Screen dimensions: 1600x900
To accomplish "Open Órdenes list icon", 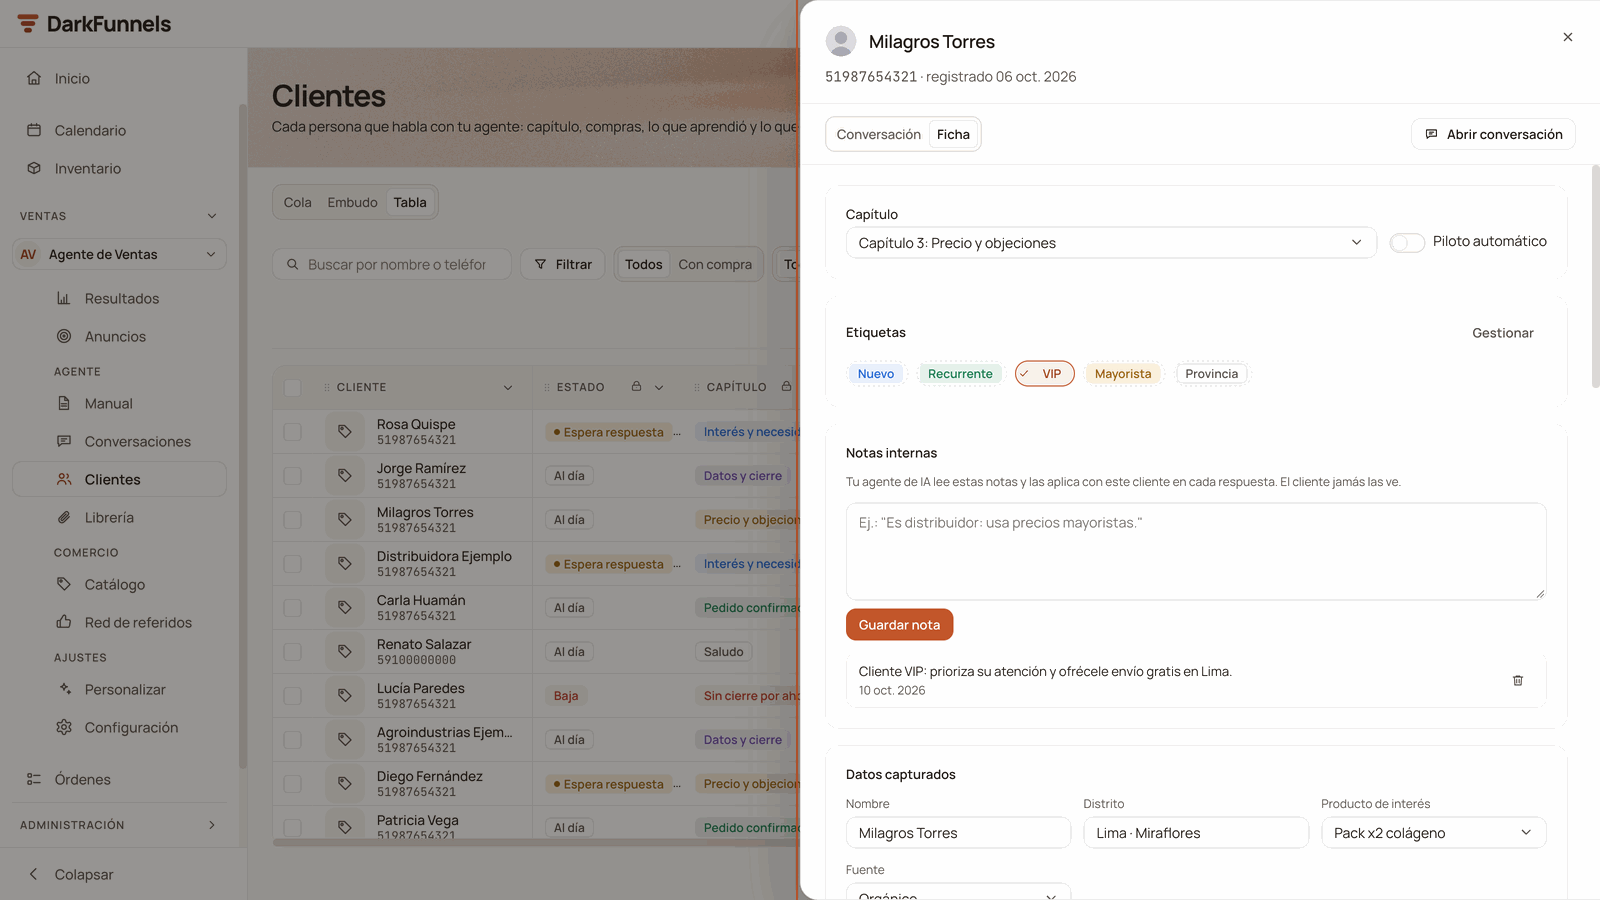I will pyautogui.click(x=34, y=779).
